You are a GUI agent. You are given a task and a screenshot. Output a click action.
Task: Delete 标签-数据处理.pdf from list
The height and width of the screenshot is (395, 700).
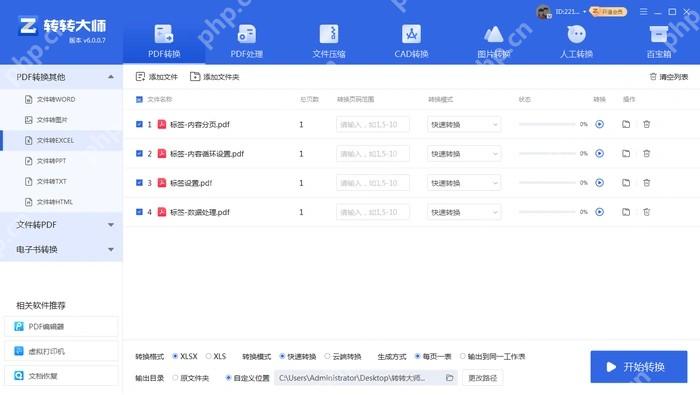coord(646,212)
